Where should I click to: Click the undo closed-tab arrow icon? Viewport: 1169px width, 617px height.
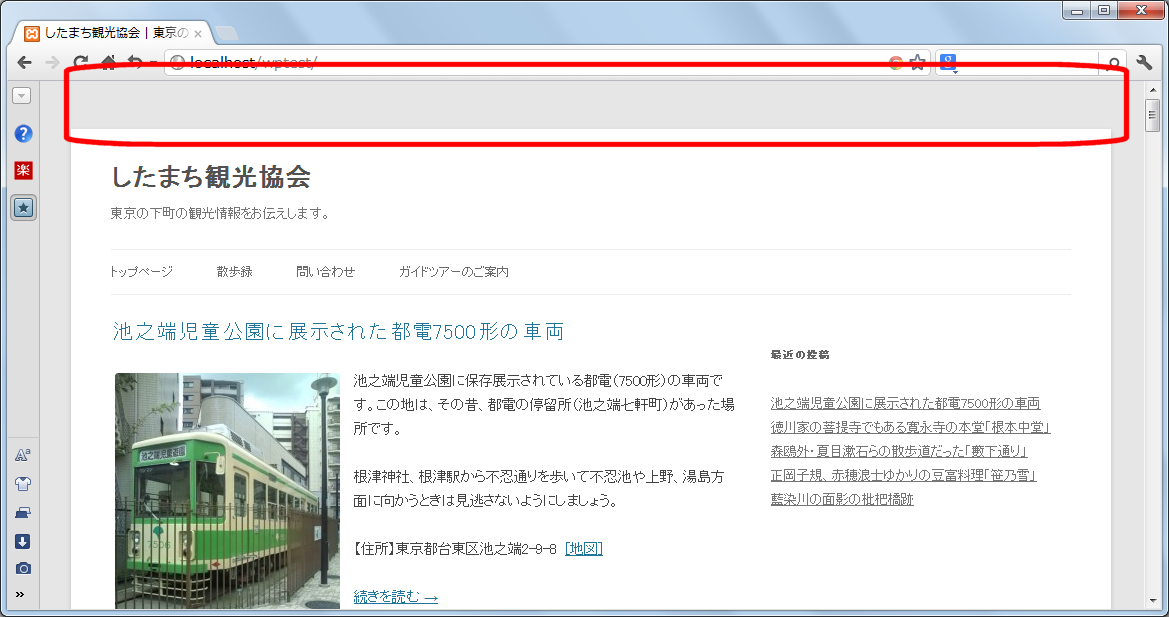(x=135, y=63)
